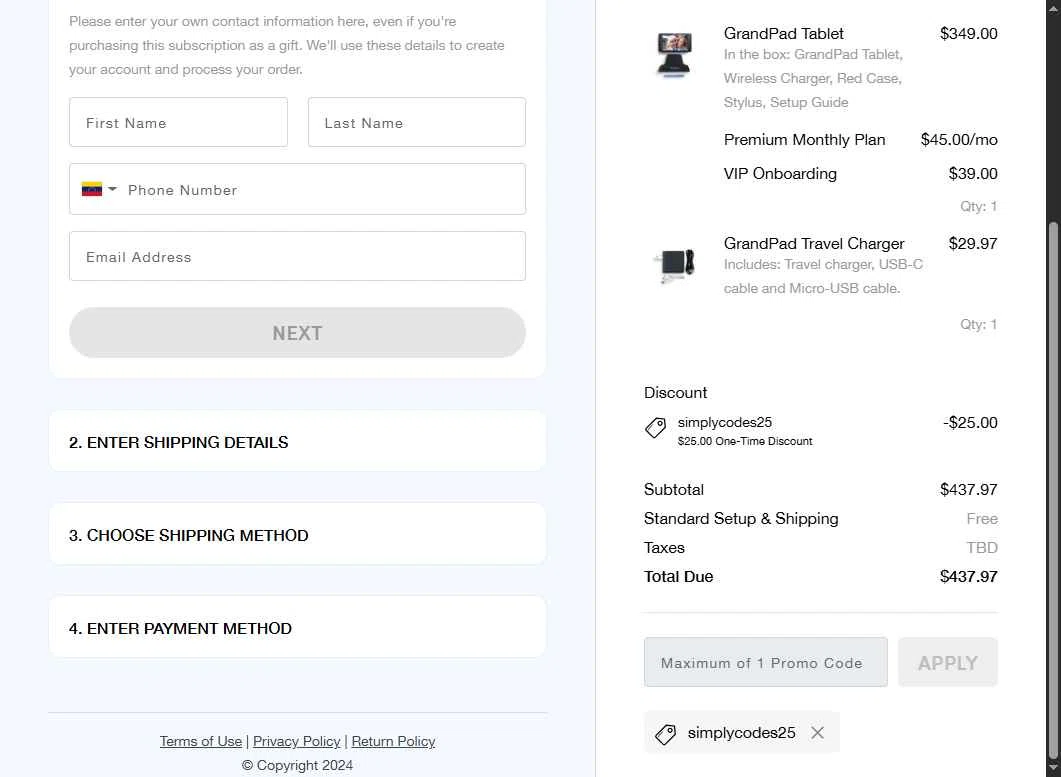Open the Terms of Use link
This screenshot has height=777, width=1061.
[200, 741]
